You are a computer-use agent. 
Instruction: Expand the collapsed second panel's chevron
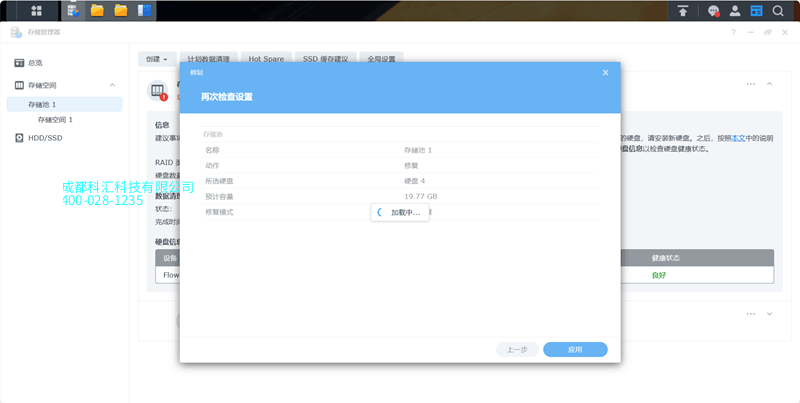click(769, 314)
